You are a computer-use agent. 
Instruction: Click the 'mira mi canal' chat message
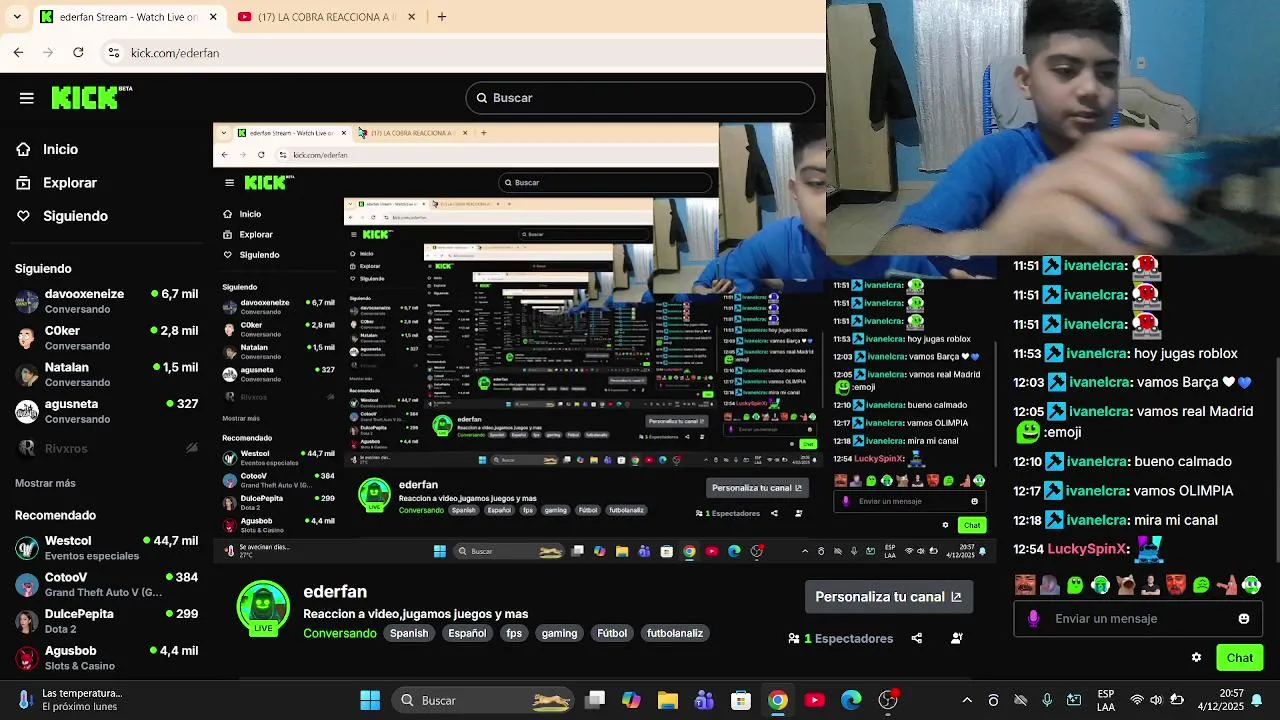coord(1176,520)
